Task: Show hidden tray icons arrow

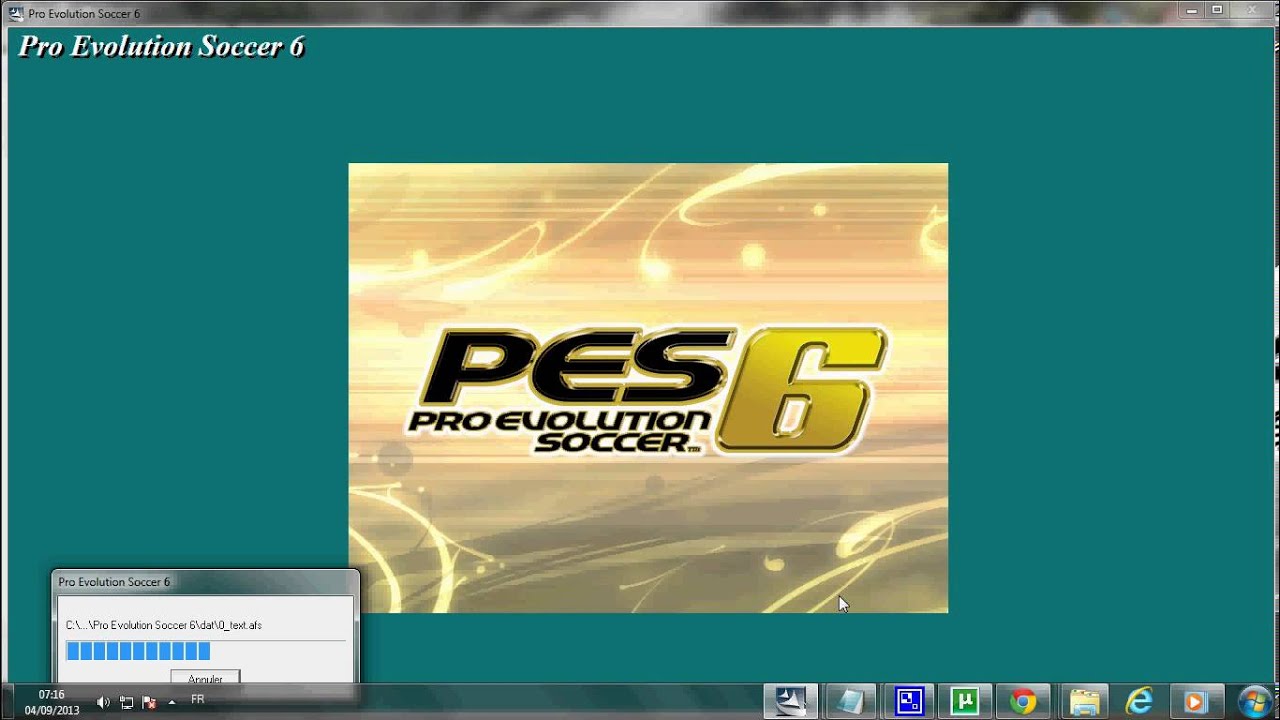Action: pyautogui.click(x=172, y=702)
